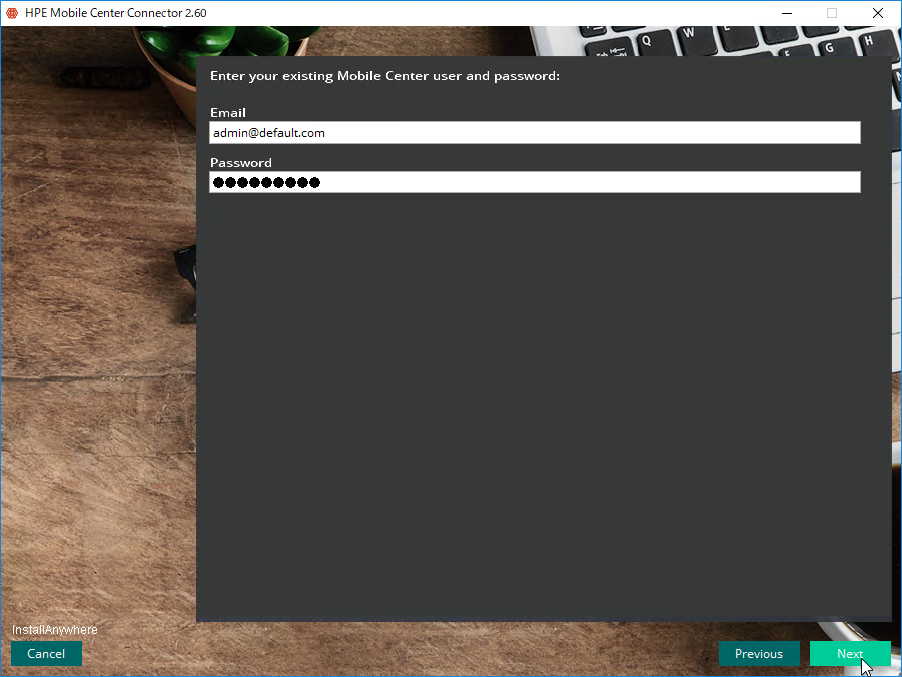Click the W key on the keyboard photo
Viewport: 902px width, 677px height.
click(689, 33)
